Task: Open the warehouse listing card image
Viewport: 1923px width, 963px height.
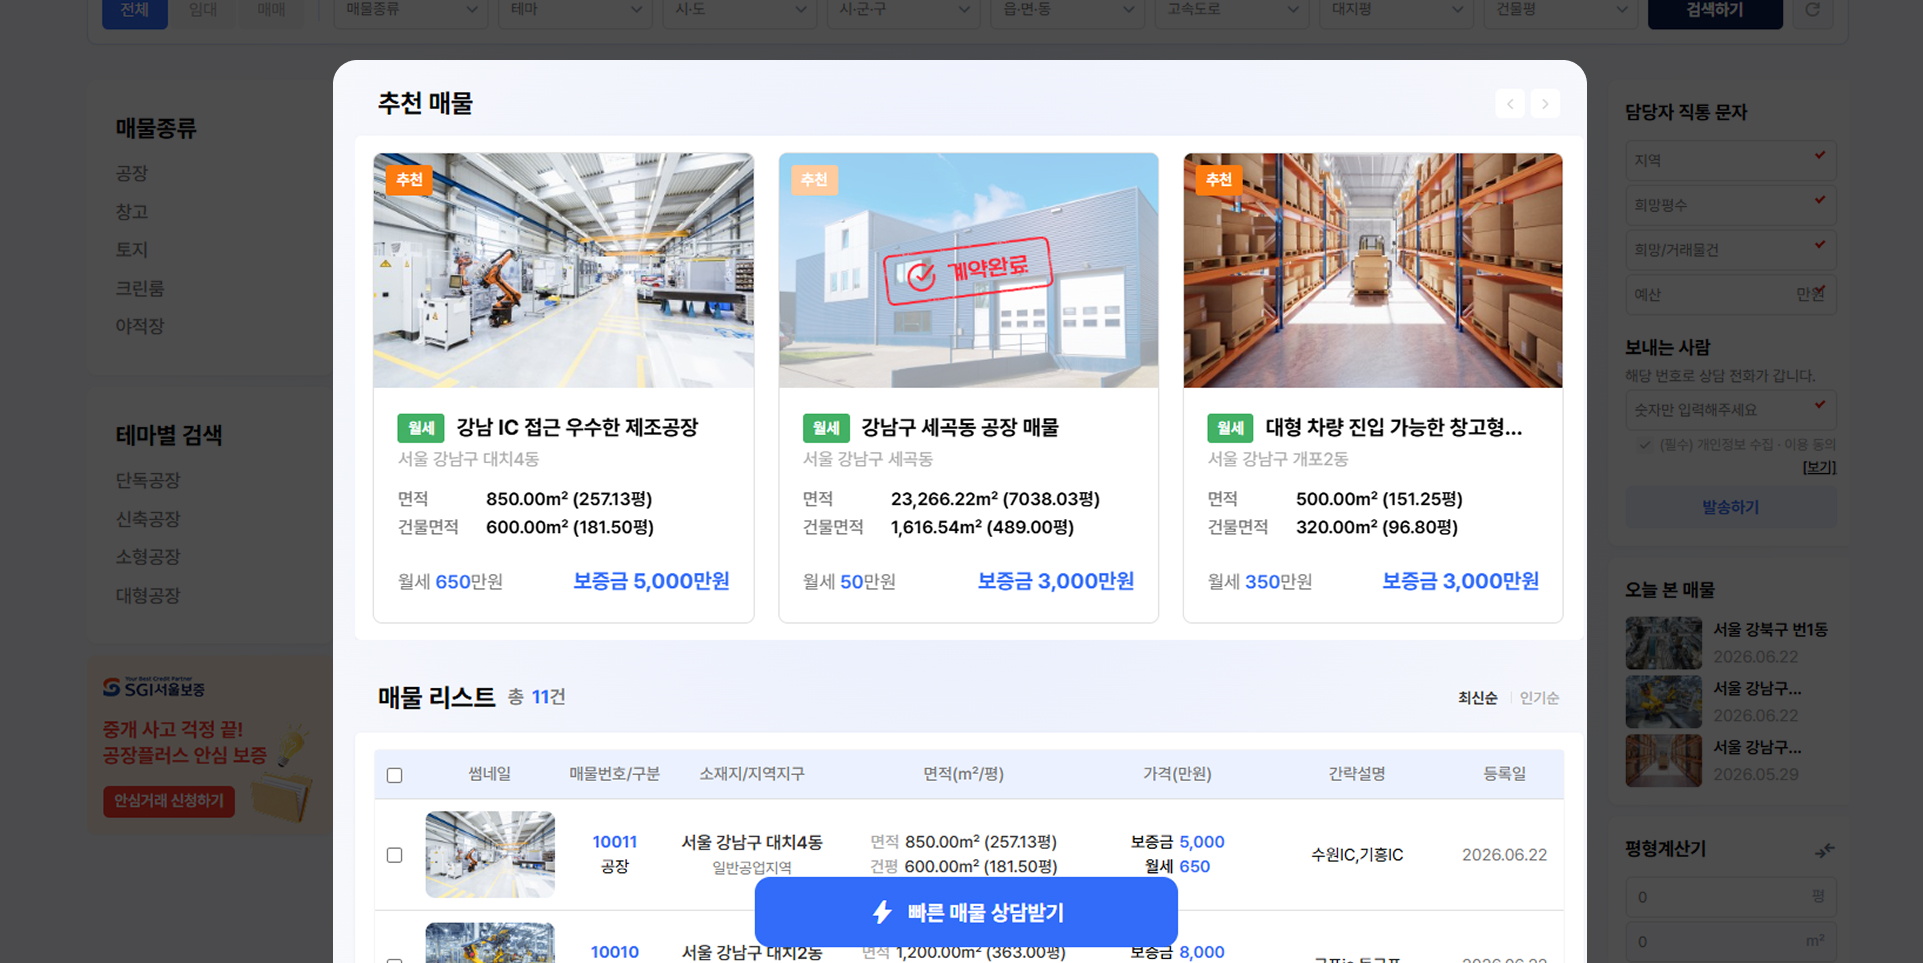Action: [1373, 270]
